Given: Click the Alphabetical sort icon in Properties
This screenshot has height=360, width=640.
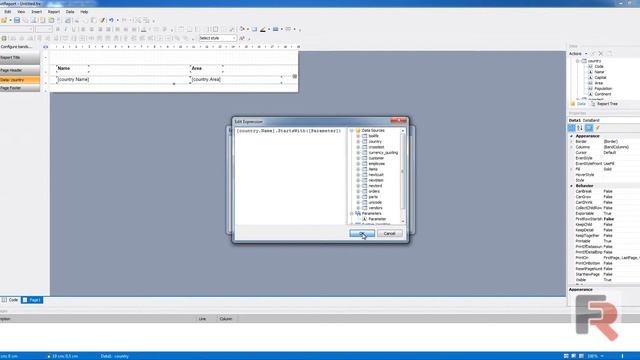Looking at the screenshot, I should [580, 128].
